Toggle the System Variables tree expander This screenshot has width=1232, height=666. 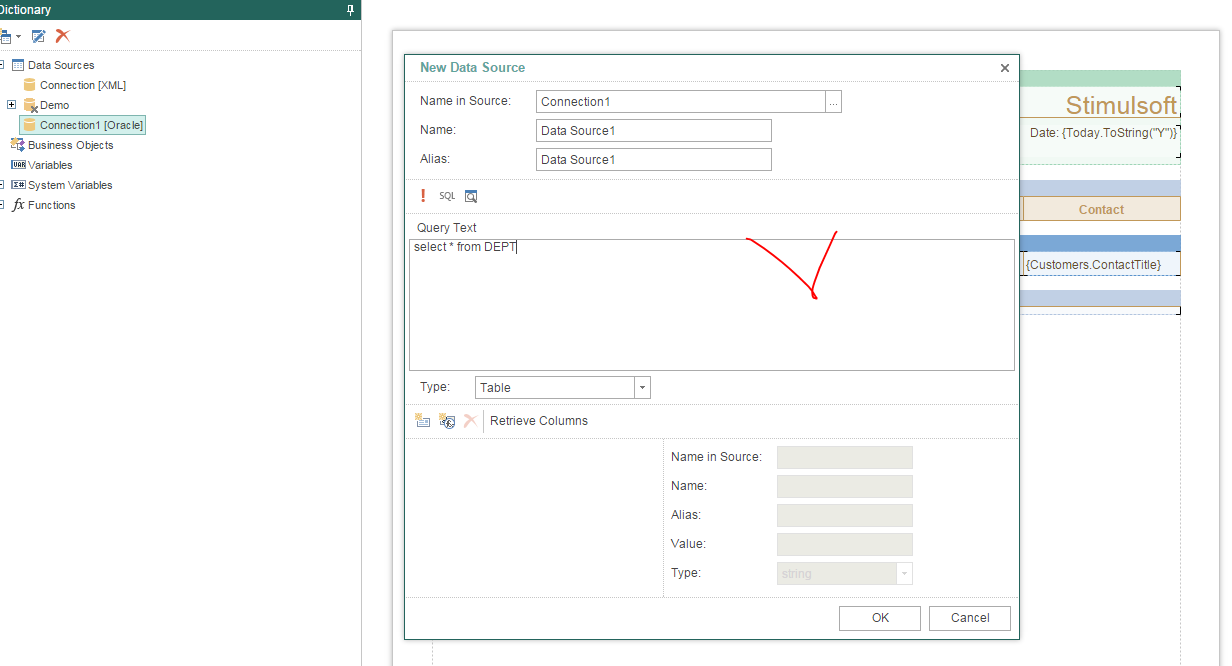(x=2, y=185)
